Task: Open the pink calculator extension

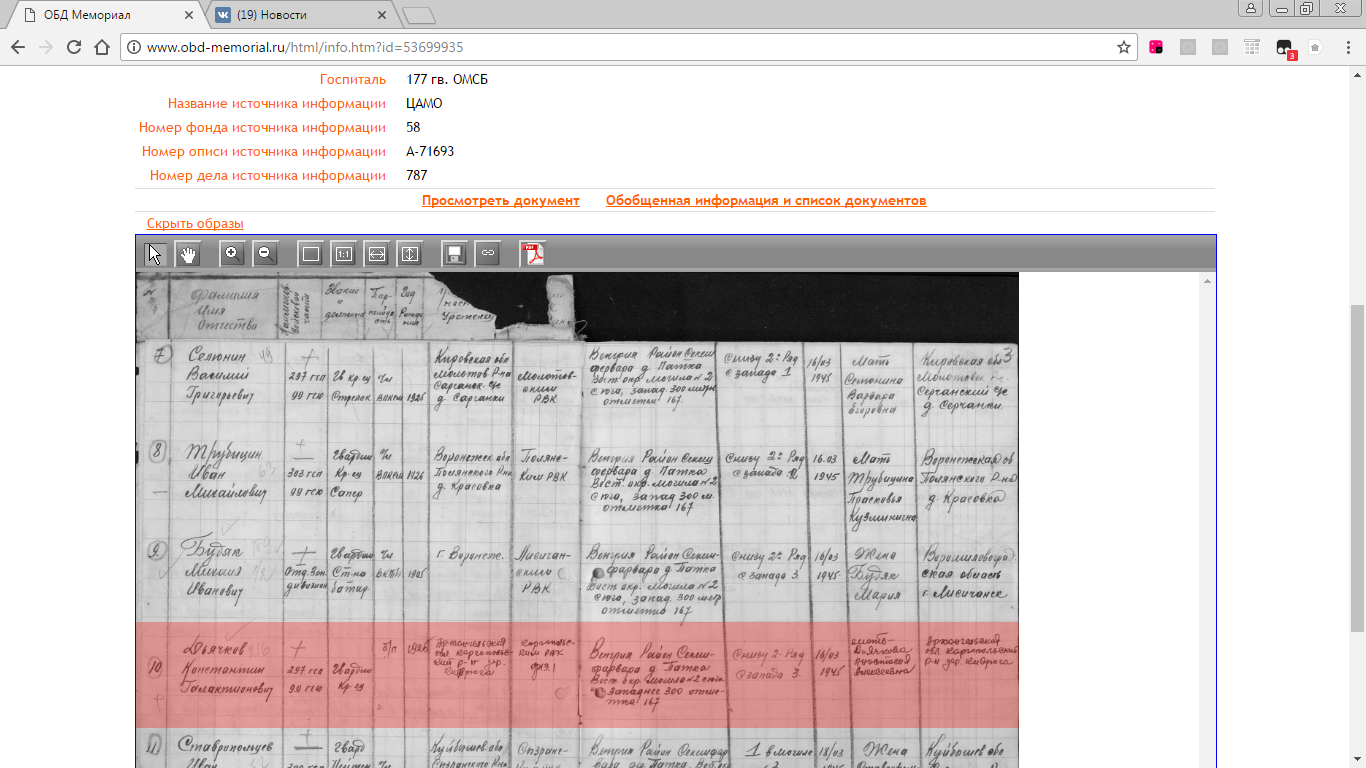Action: (x=1156, y=47)
